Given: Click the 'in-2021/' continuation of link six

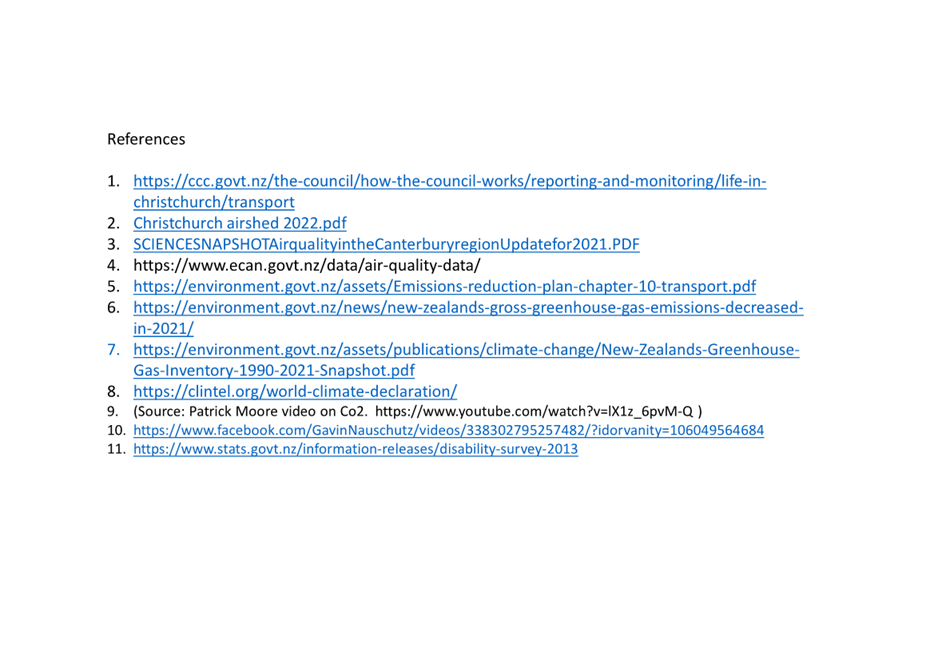Looking at the screenshot, I should pyautogui.click(x=163, y=329).
